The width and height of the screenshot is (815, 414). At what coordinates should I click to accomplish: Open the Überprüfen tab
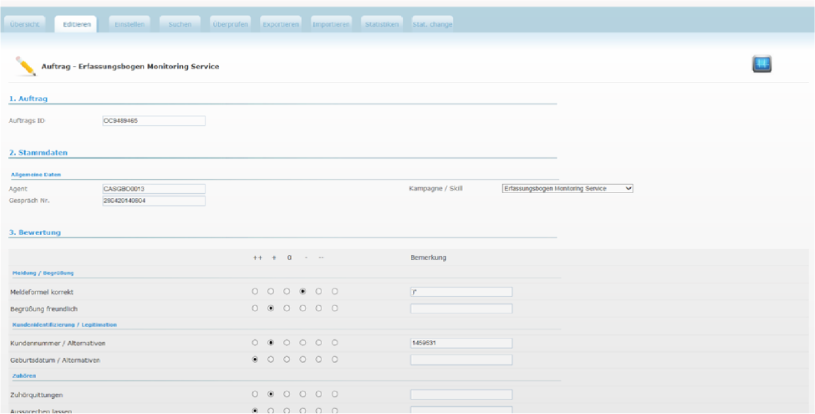point(232,24)
